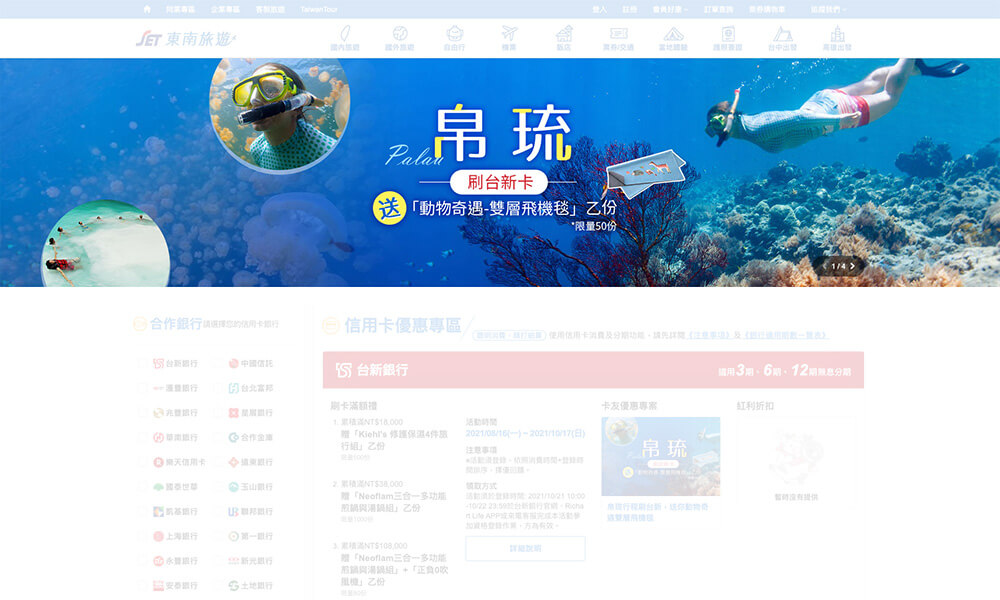Select the 自由行 suitcase icon
The image size is (1000, 600).
[455, 38]
